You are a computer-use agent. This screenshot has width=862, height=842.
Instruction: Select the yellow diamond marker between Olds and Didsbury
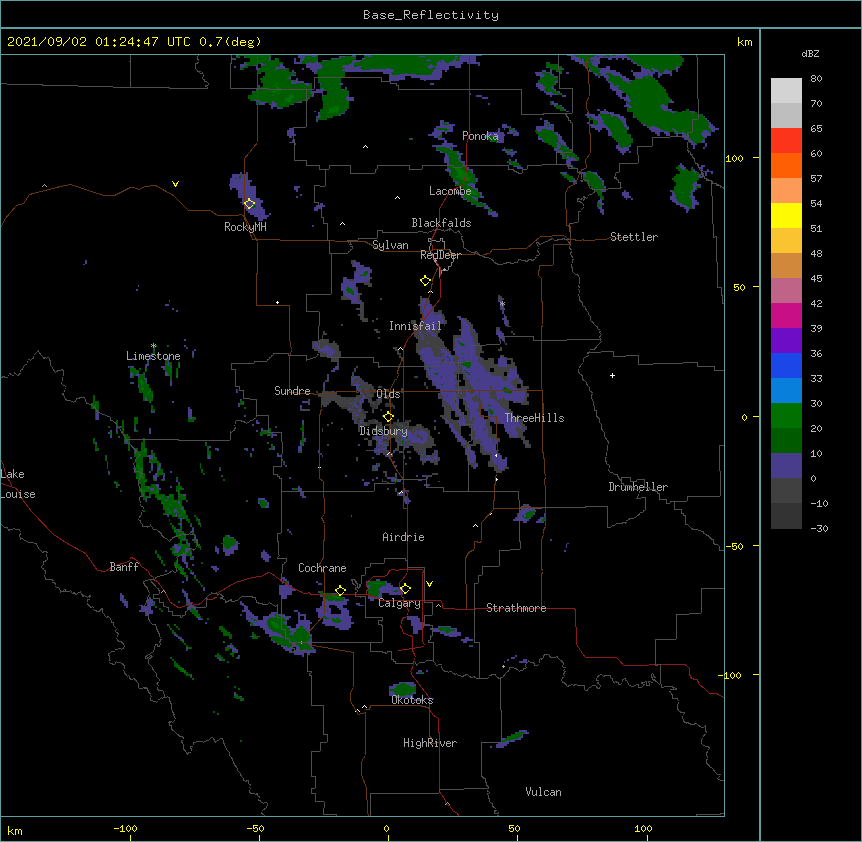[x=388, y=417]
